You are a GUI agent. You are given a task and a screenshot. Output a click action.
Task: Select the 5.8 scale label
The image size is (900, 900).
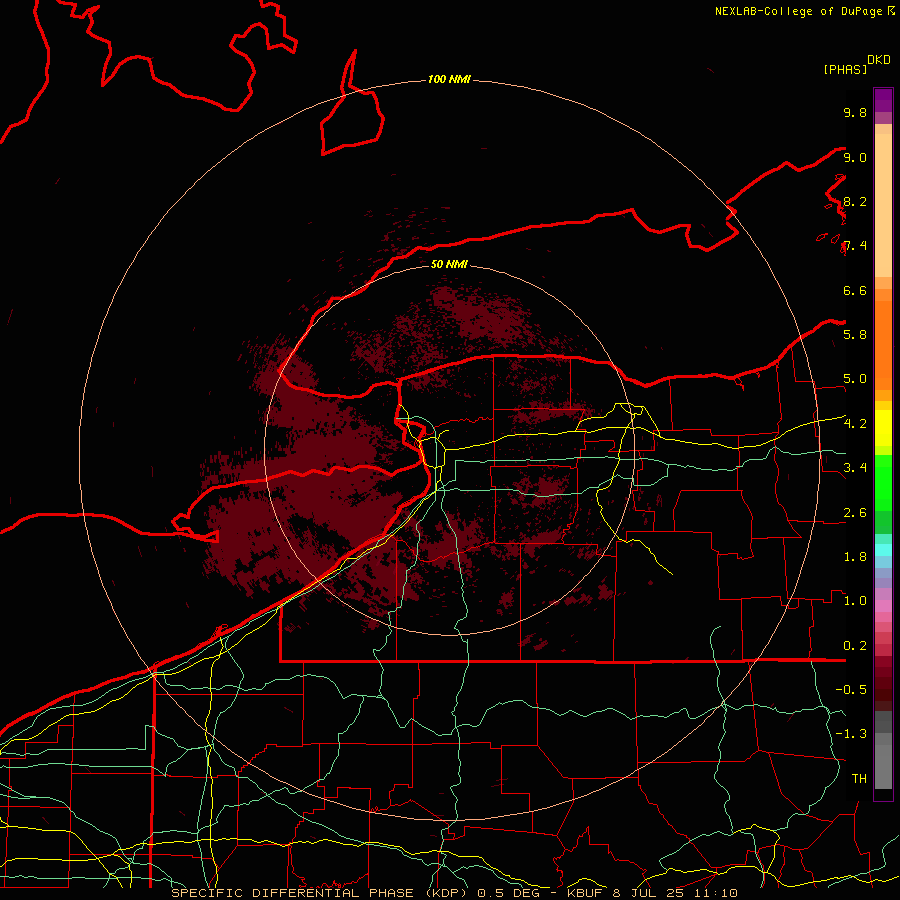[x=855, y=335]
